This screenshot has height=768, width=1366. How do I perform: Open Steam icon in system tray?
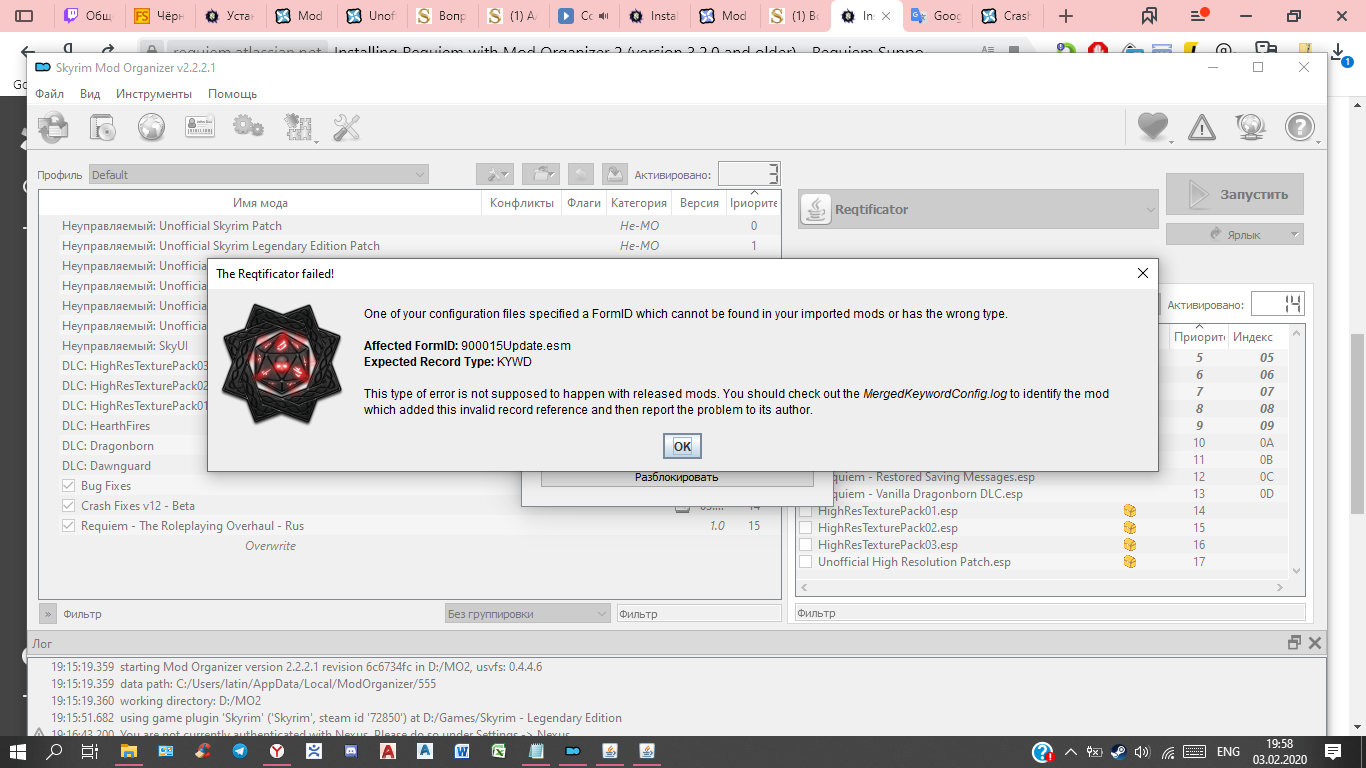pyautogui.click(x=1117, y=752)
